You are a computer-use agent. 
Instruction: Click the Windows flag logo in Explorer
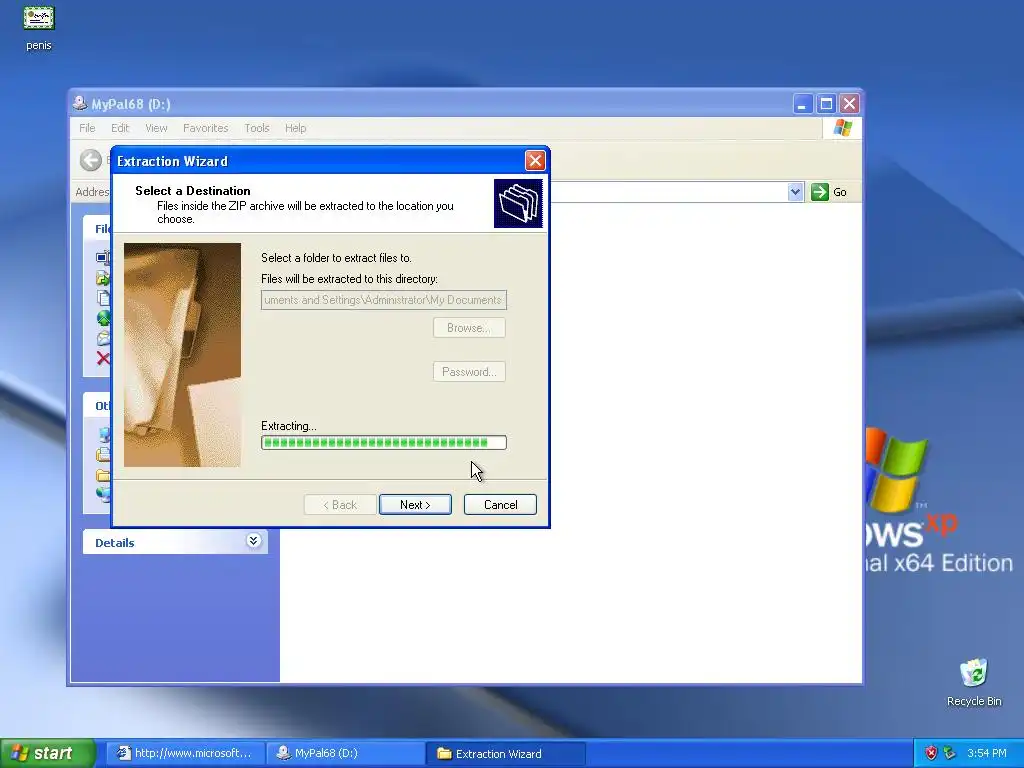(x=842, y=128)
